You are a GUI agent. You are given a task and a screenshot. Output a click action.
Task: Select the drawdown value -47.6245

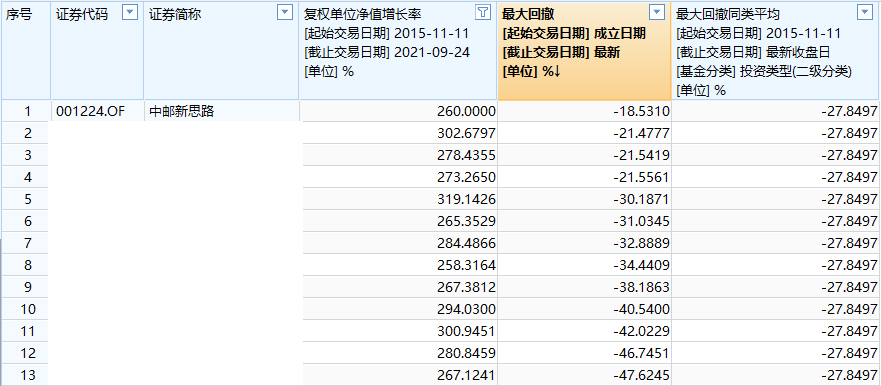642,375
